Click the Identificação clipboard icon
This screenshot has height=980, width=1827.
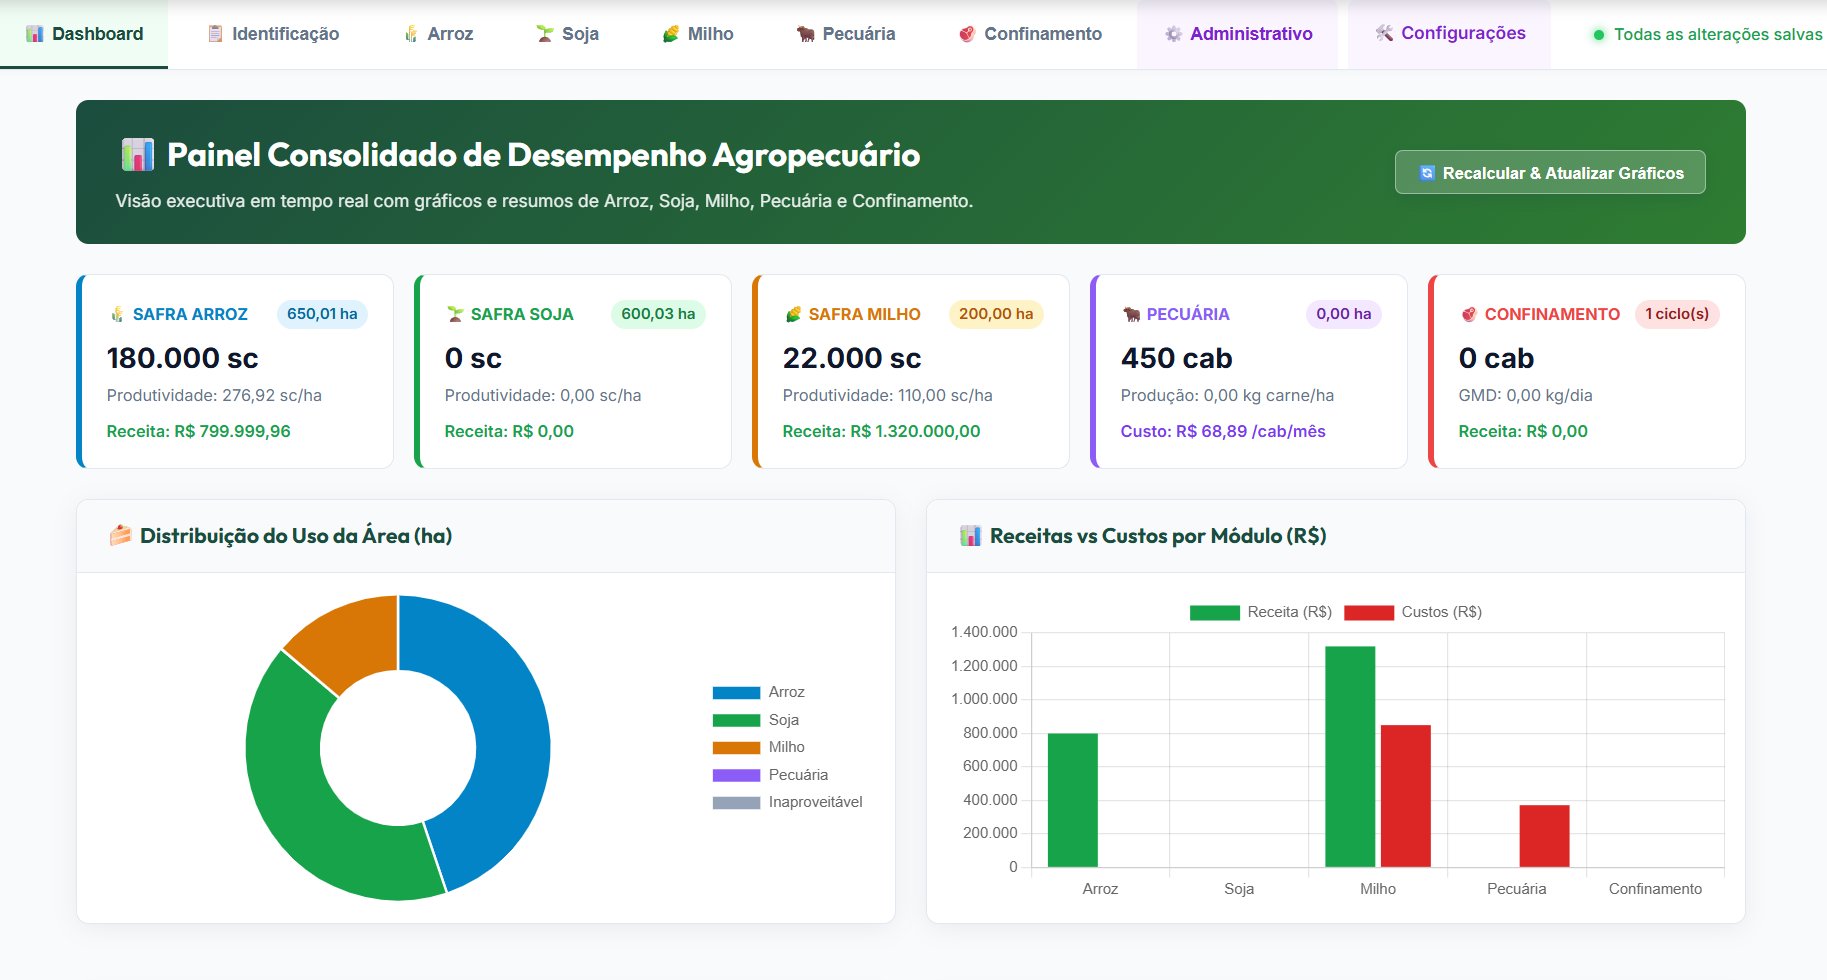[215, 34]
